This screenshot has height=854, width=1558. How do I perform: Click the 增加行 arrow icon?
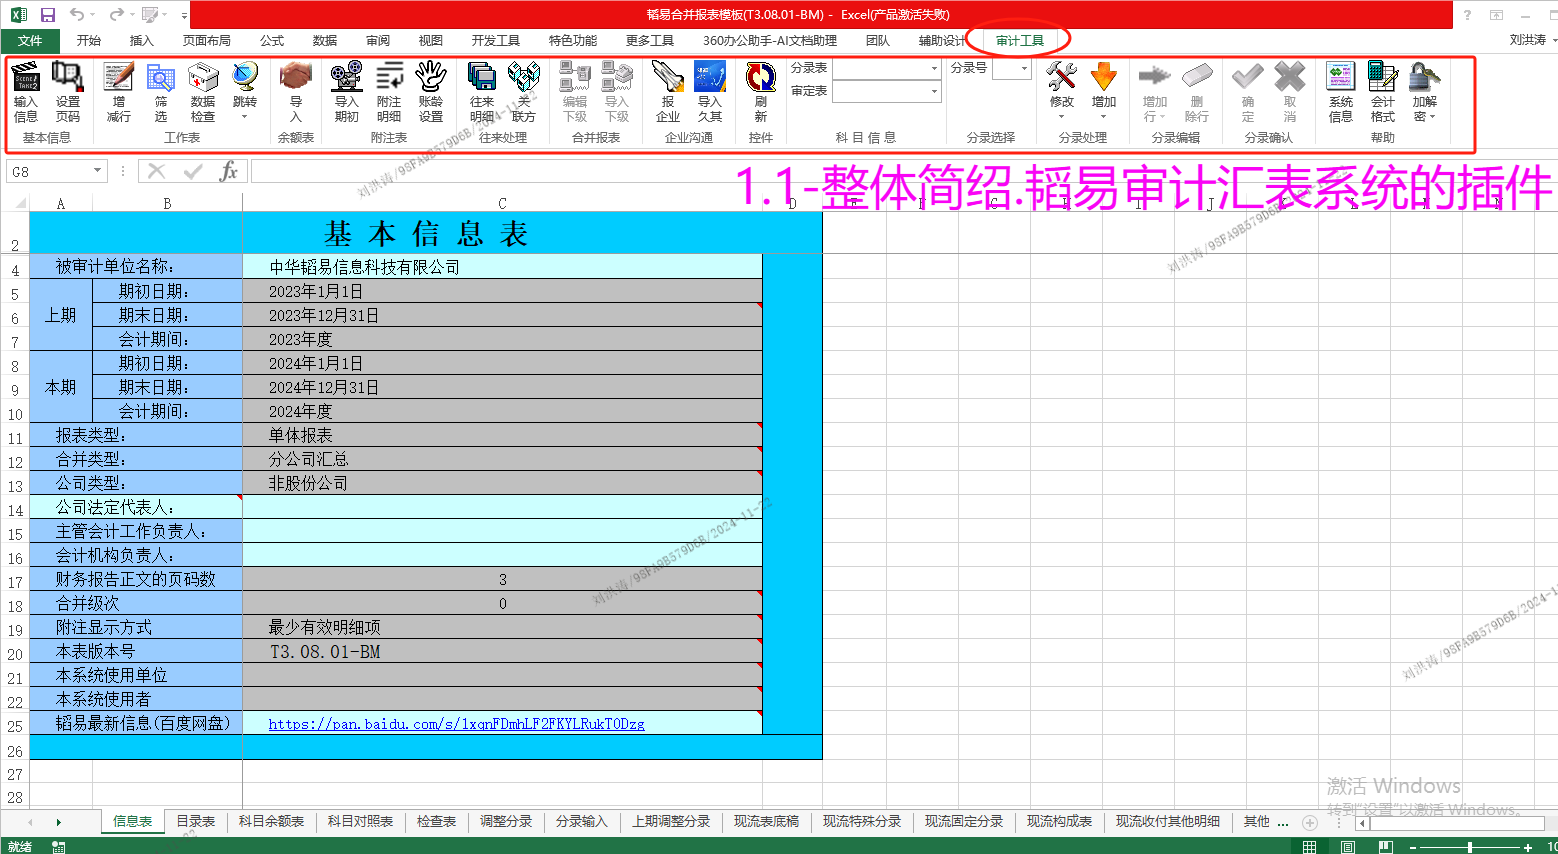click(x=1154, y=77)
